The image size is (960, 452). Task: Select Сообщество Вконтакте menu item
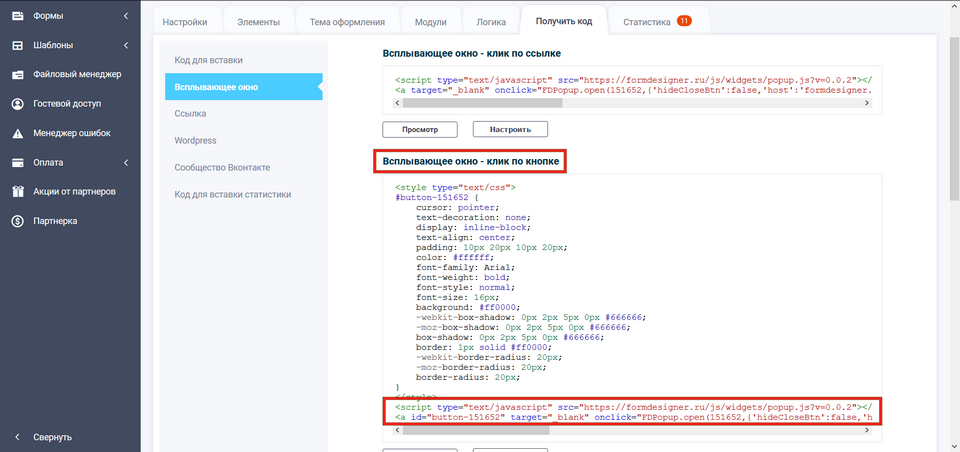222,167
